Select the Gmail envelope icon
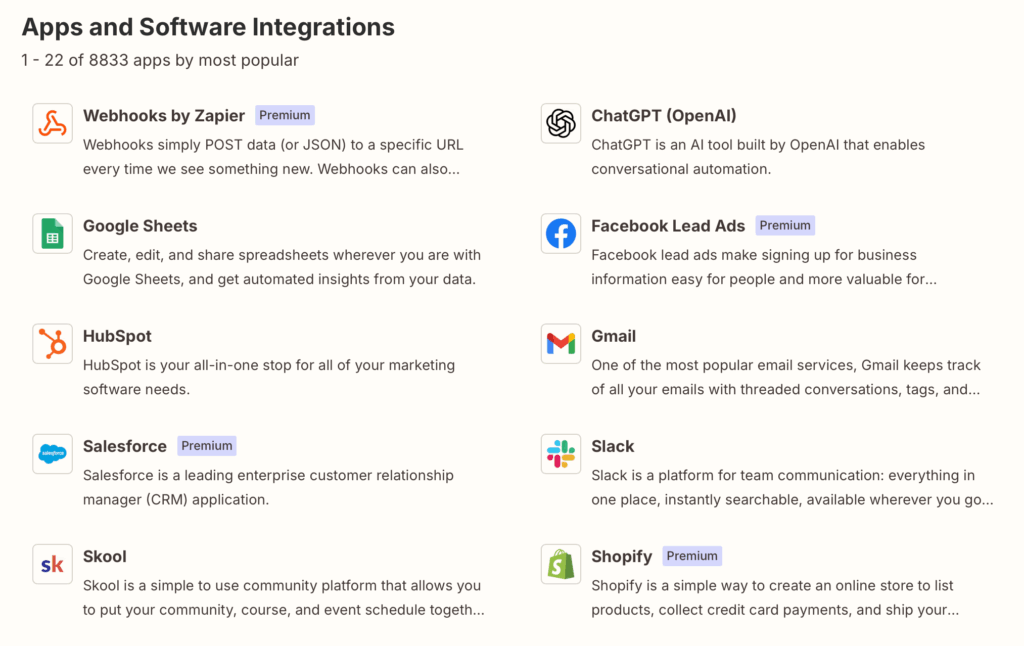Viewport: 1024px width, 646px height. (x=560, y=344)
